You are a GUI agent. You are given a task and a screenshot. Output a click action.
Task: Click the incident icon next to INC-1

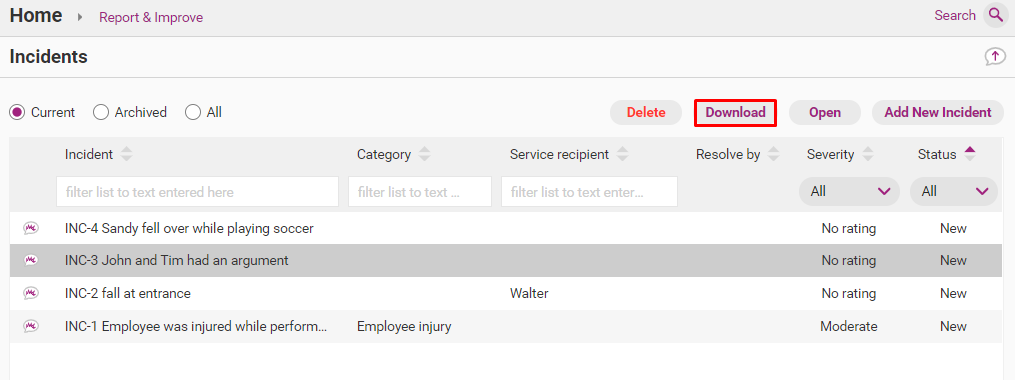point(31,326)
